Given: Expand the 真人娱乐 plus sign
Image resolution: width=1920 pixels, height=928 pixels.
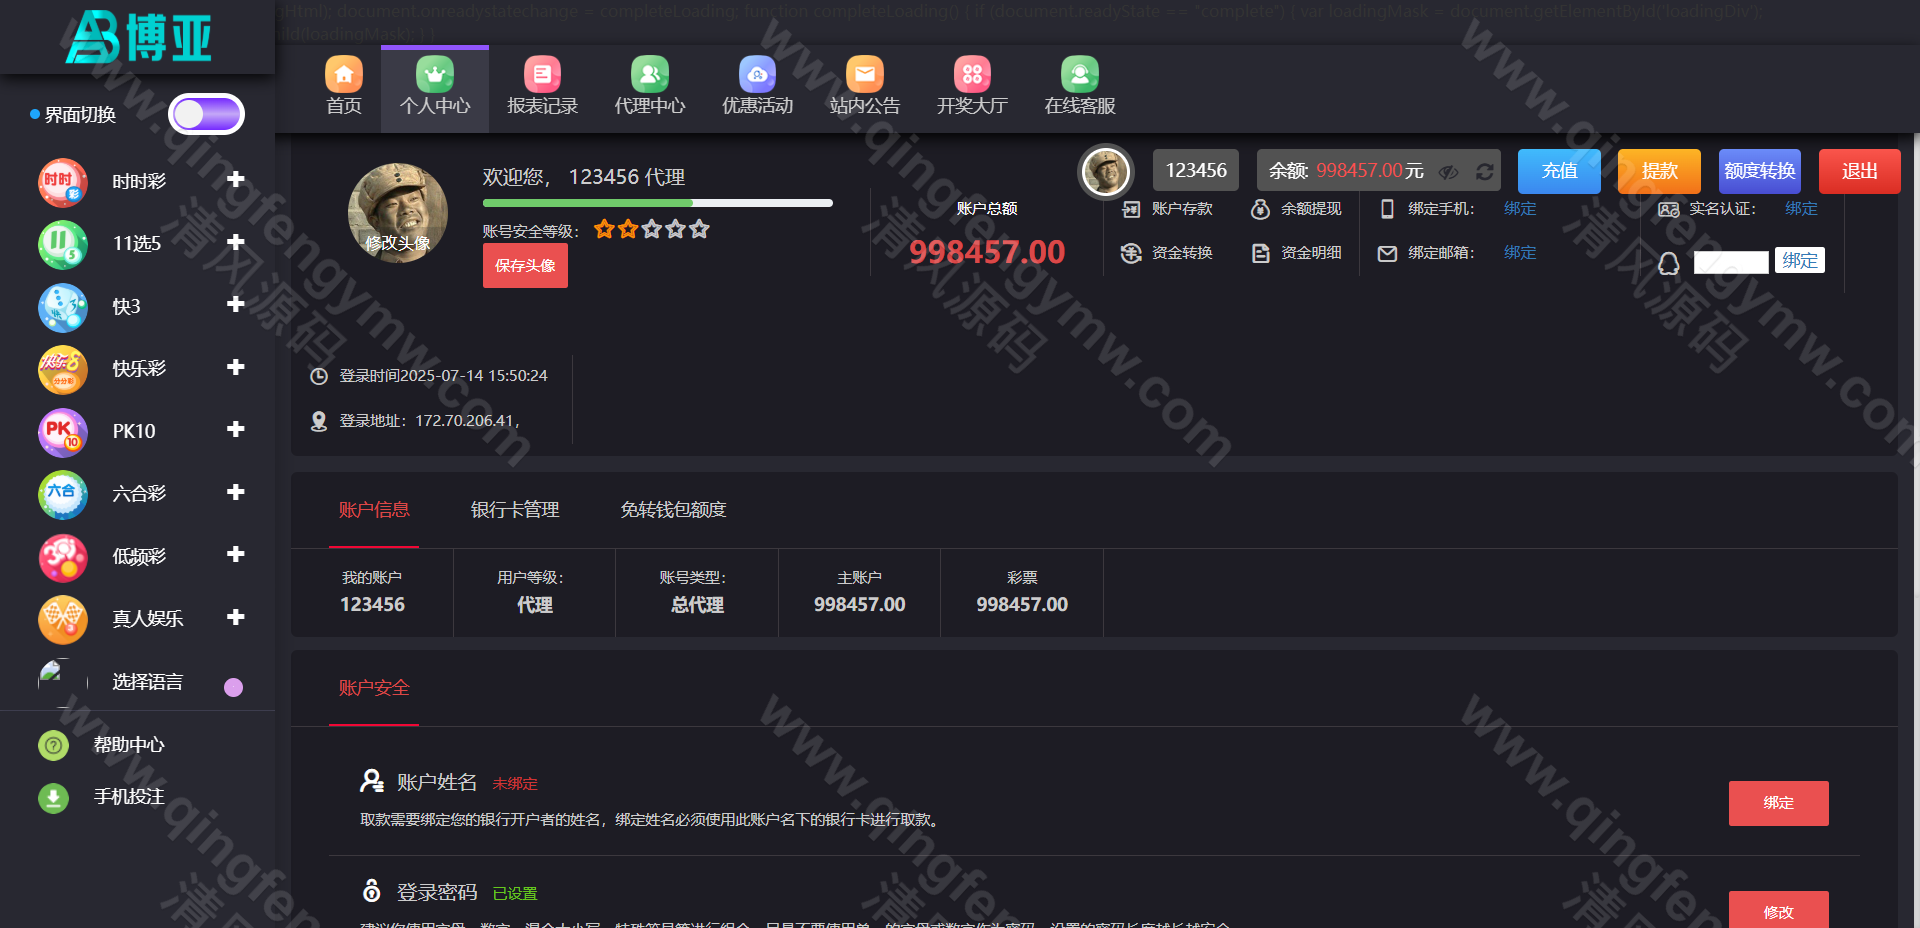Looking at the screenshot, I should click(236, 617).
